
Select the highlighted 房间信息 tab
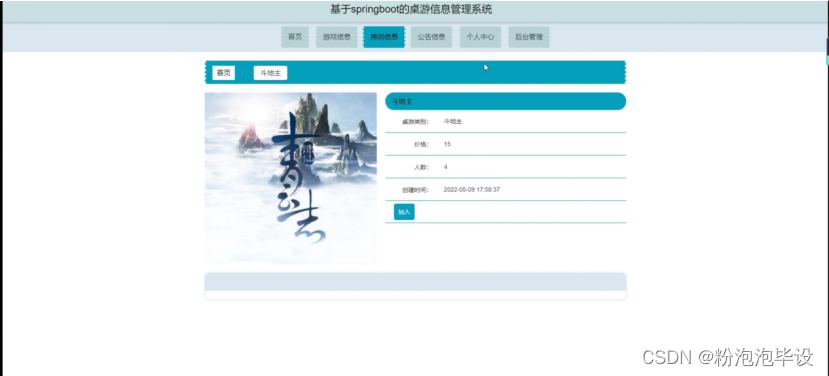point(384,37)
